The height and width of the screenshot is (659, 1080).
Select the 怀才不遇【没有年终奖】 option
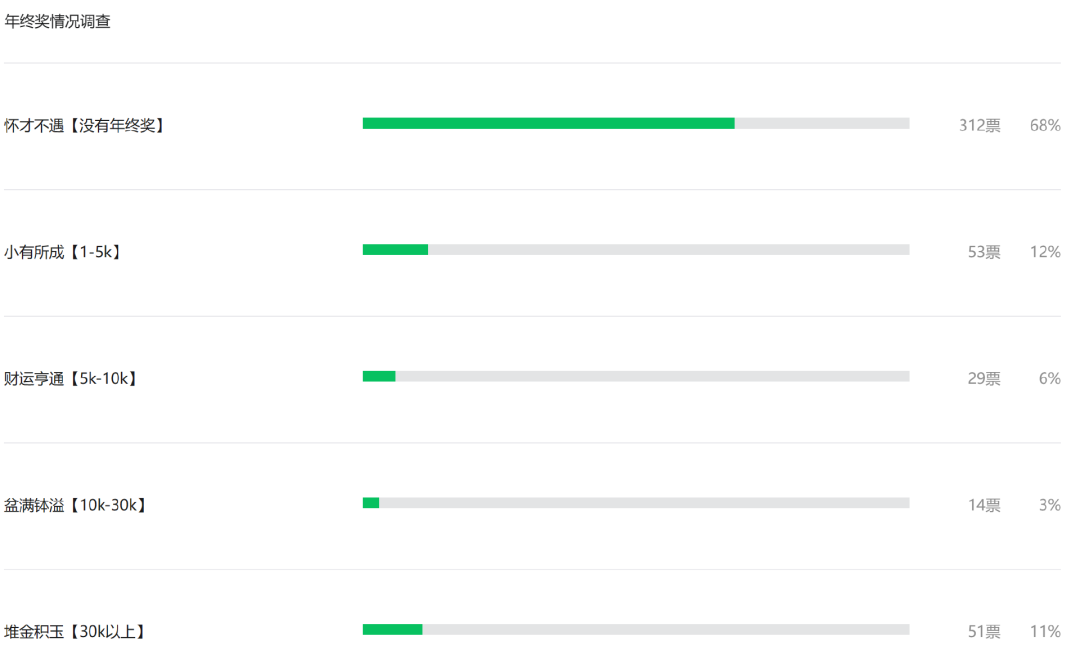85,125
